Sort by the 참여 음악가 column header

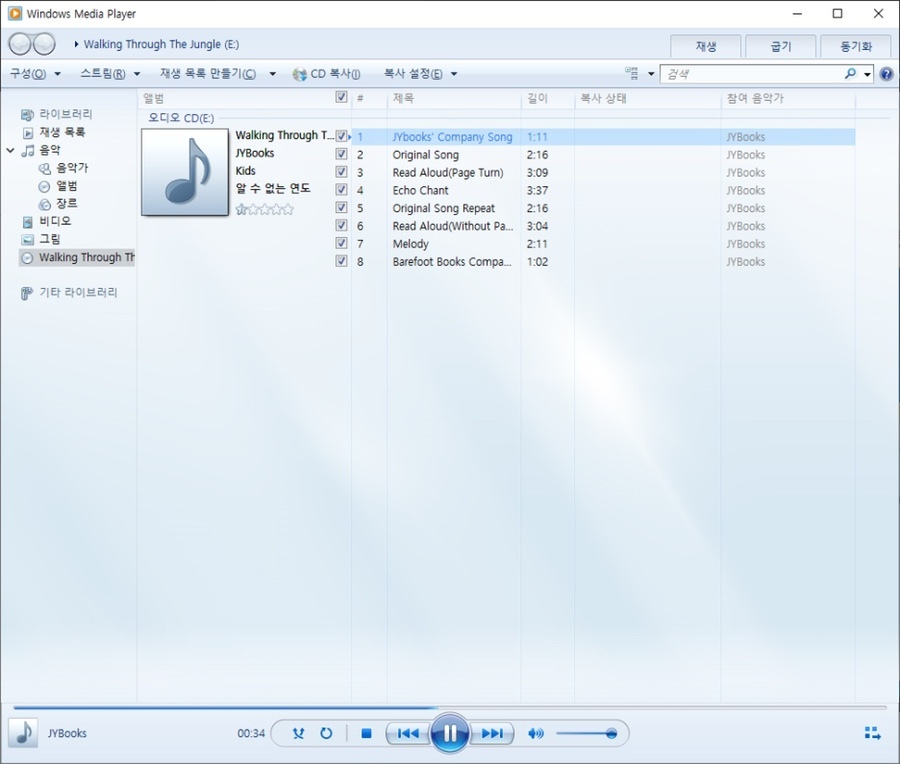[x=788, y=98]
